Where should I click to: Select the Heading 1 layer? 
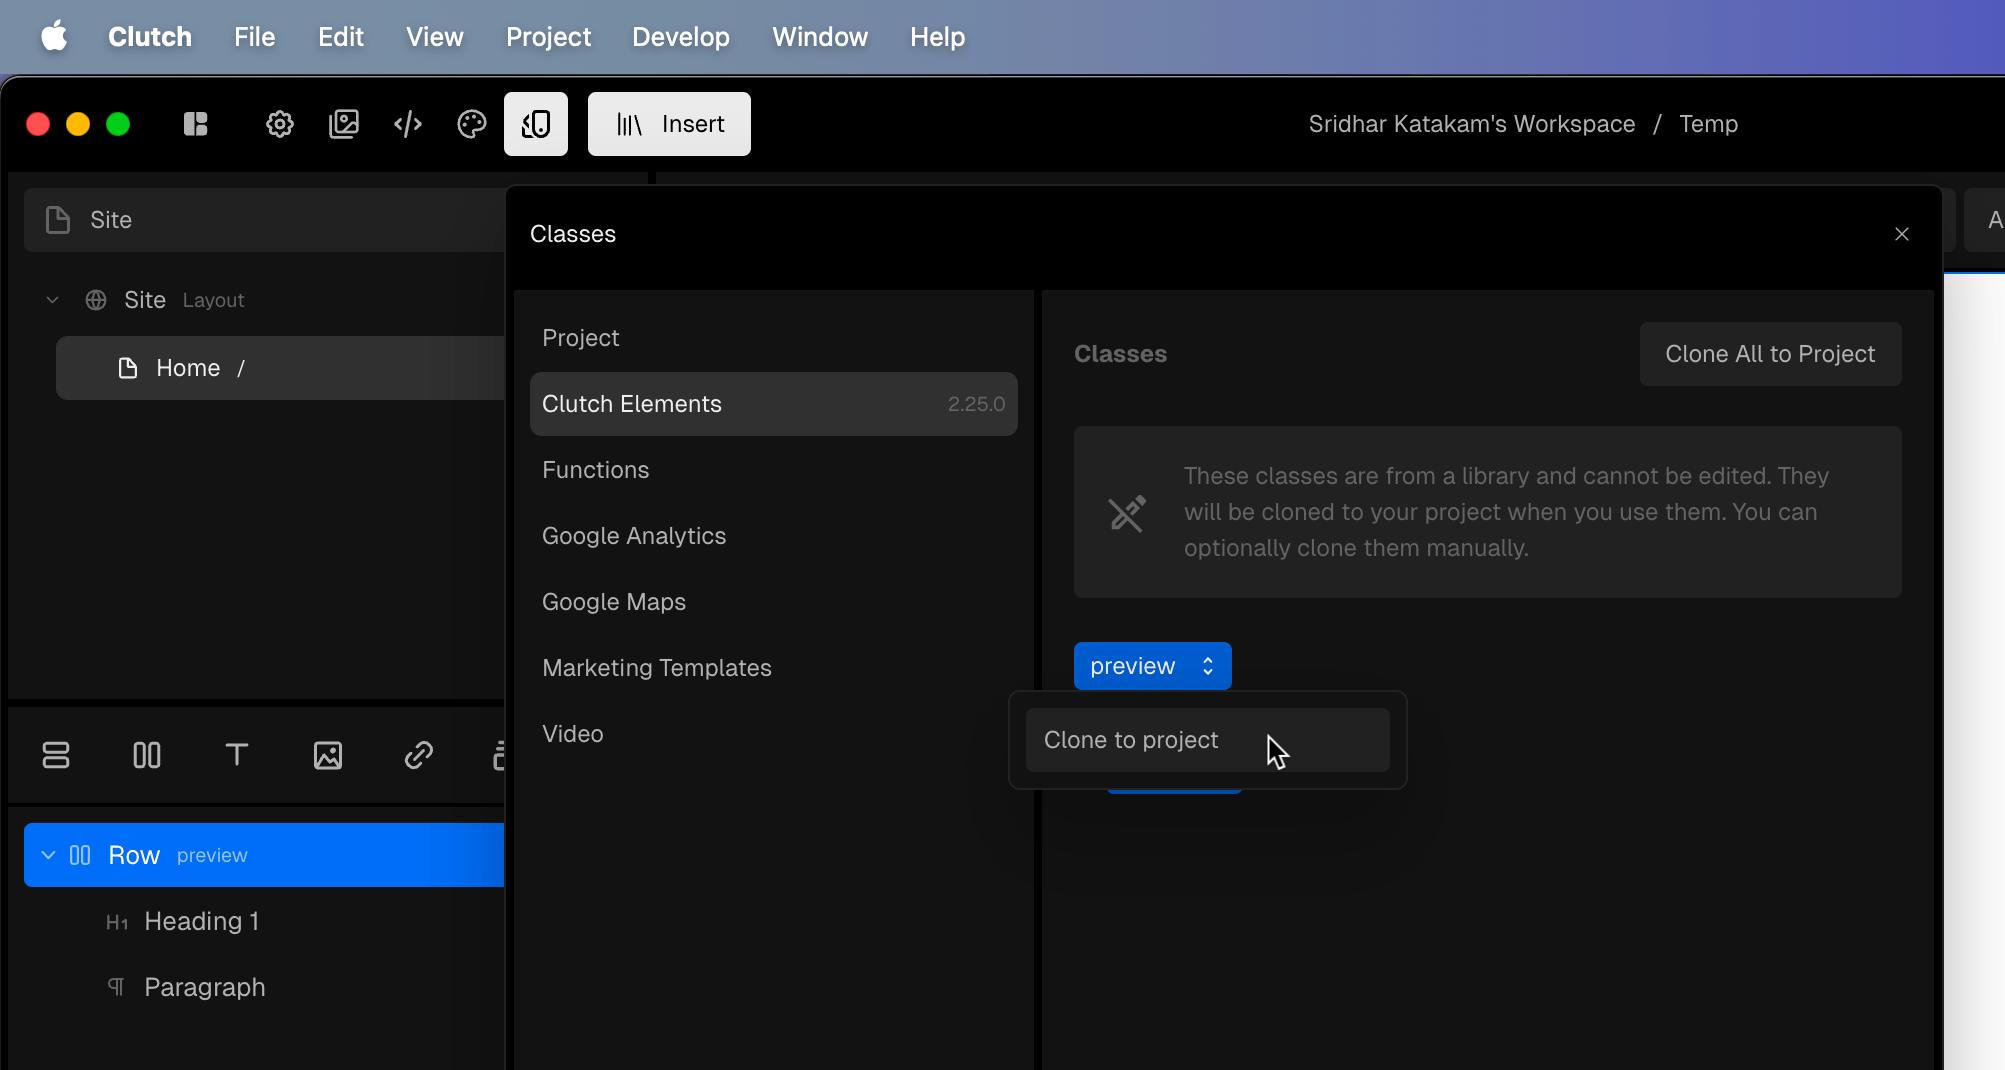[x=265, y=921]
